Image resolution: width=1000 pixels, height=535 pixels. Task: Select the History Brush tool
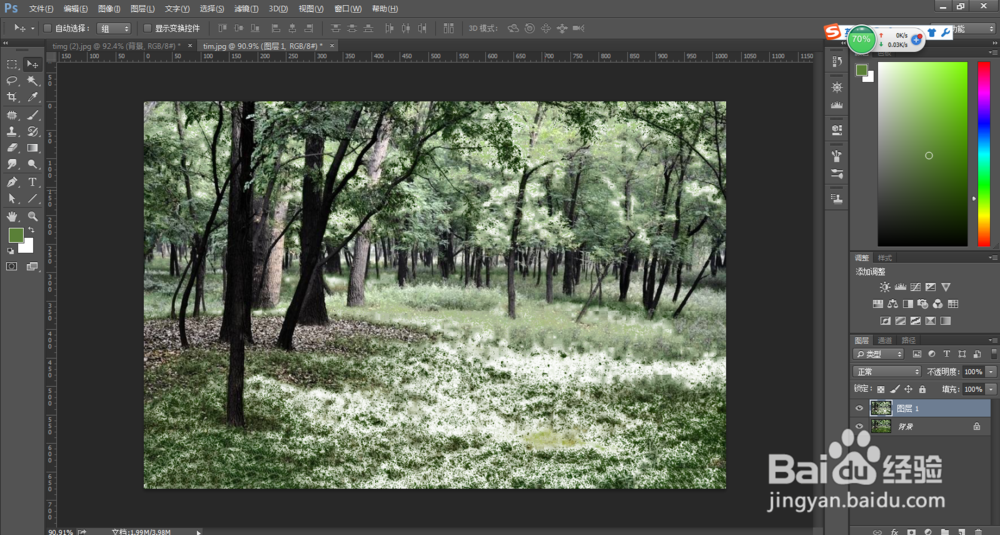pos(32,131)
